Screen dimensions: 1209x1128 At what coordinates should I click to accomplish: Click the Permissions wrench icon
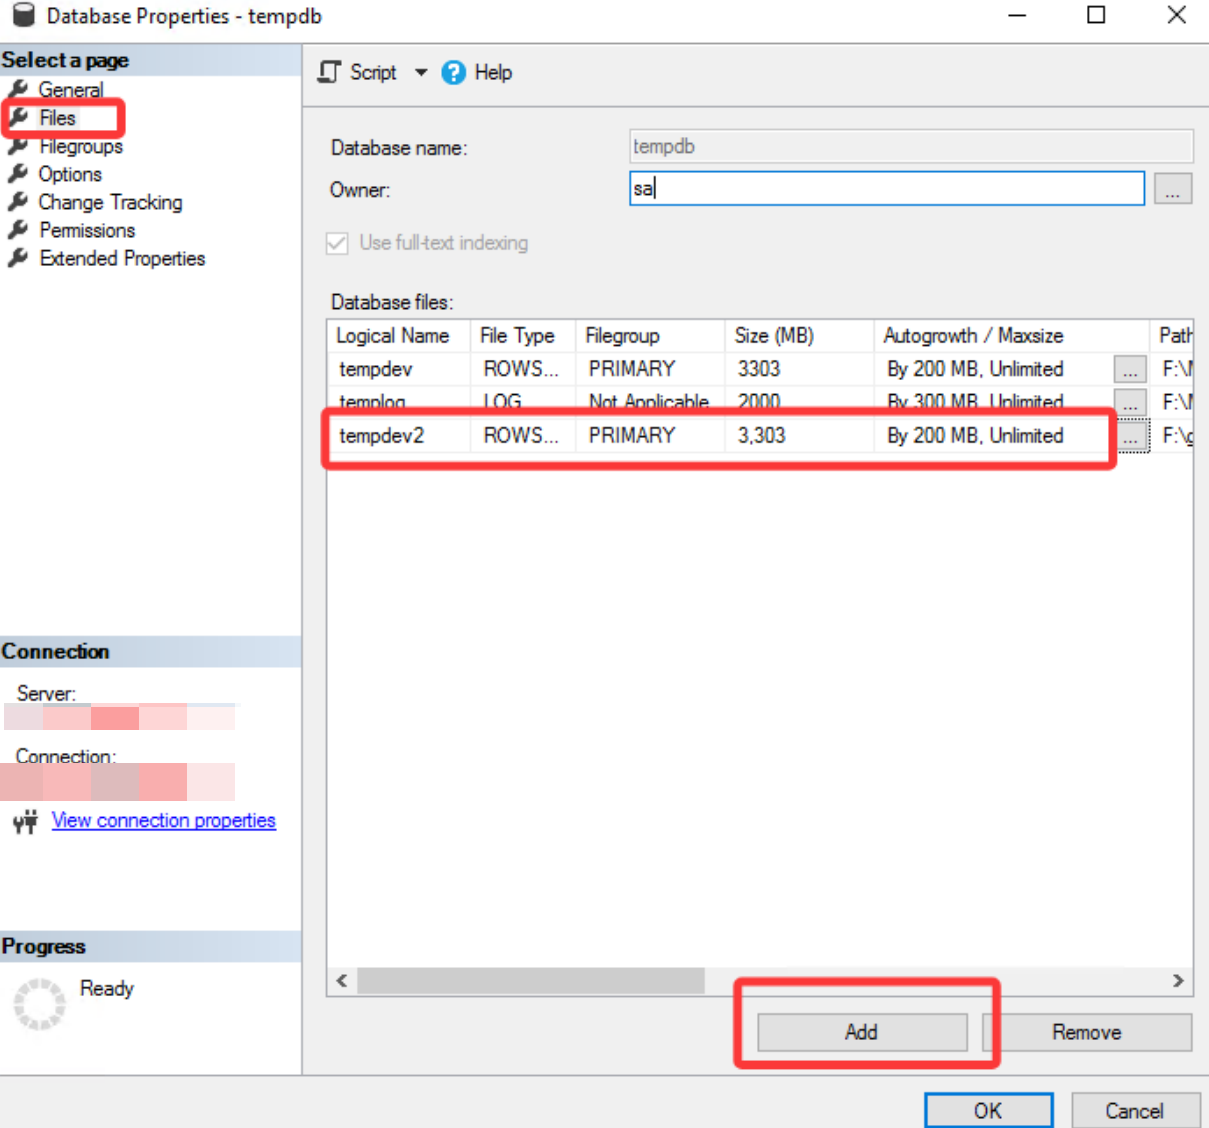[x=18, y=230]
